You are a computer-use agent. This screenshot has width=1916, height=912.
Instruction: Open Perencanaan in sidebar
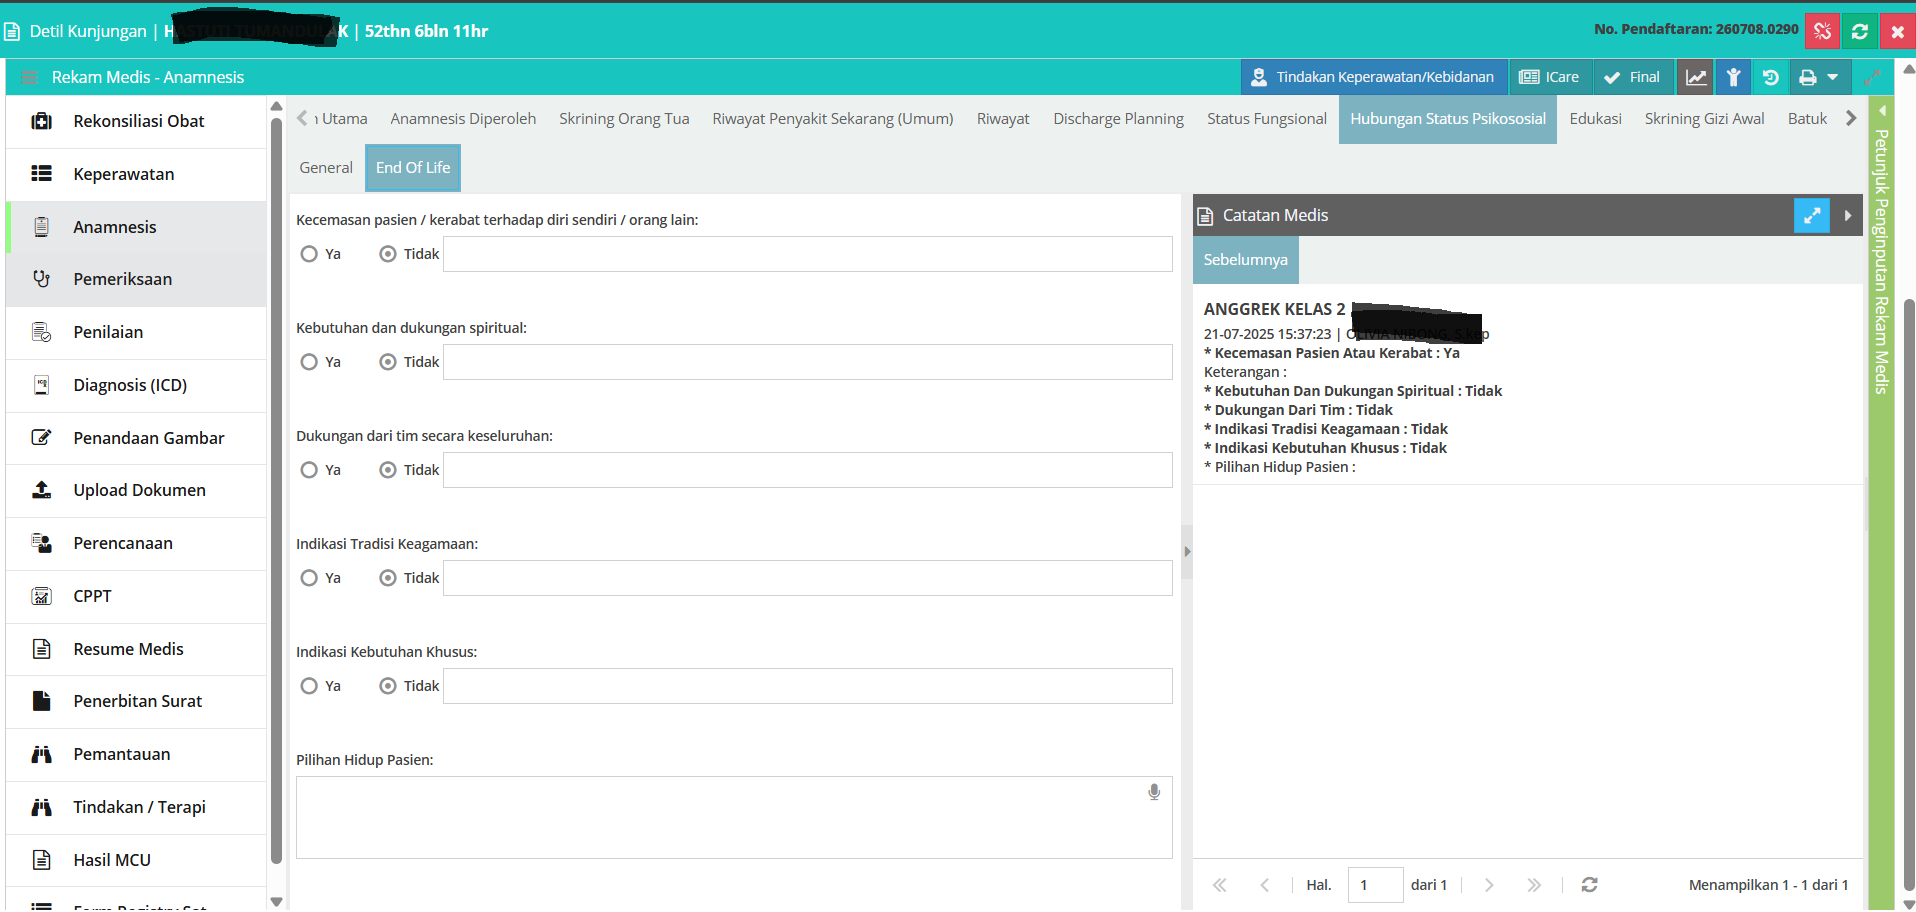(x=137, y=543)
